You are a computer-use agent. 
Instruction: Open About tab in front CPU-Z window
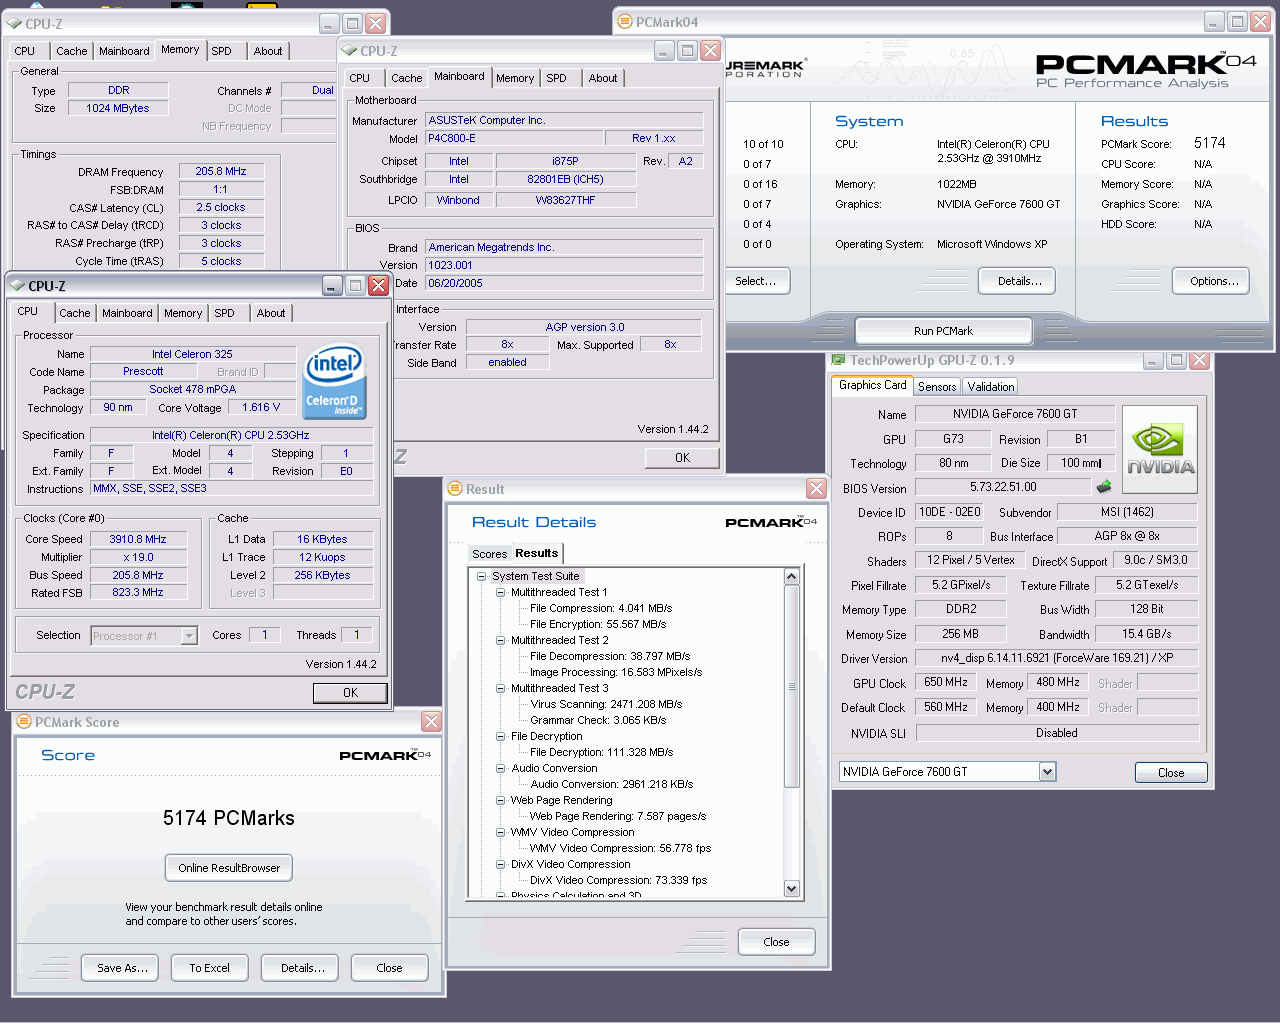coord(271,313)
